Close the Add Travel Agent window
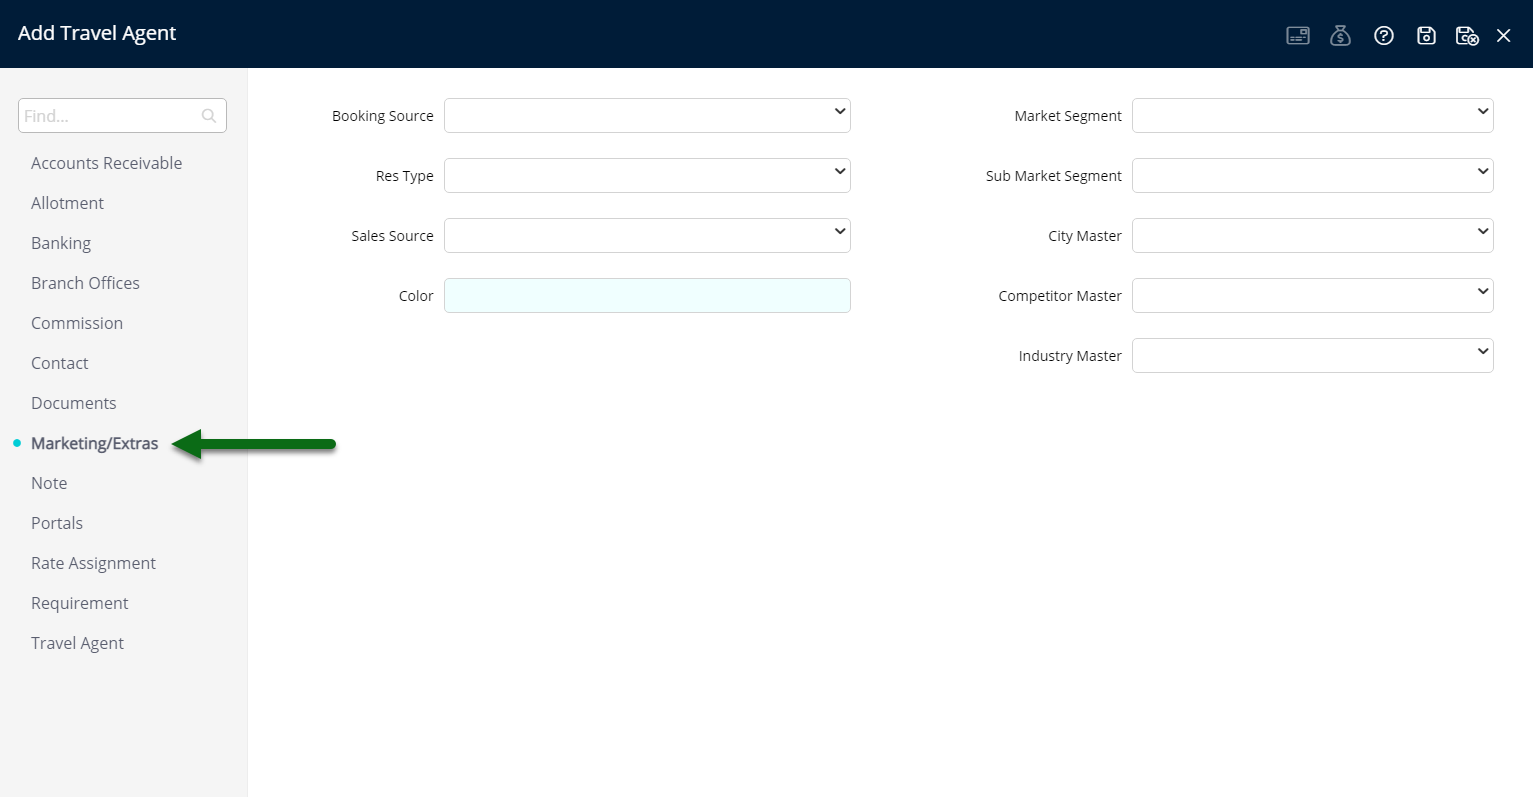 [1503, 36]
